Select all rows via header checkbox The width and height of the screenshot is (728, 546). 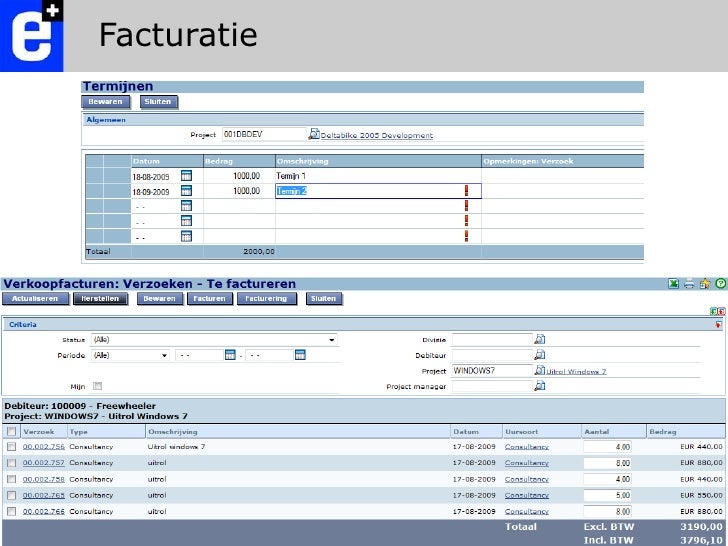[11, 431]
